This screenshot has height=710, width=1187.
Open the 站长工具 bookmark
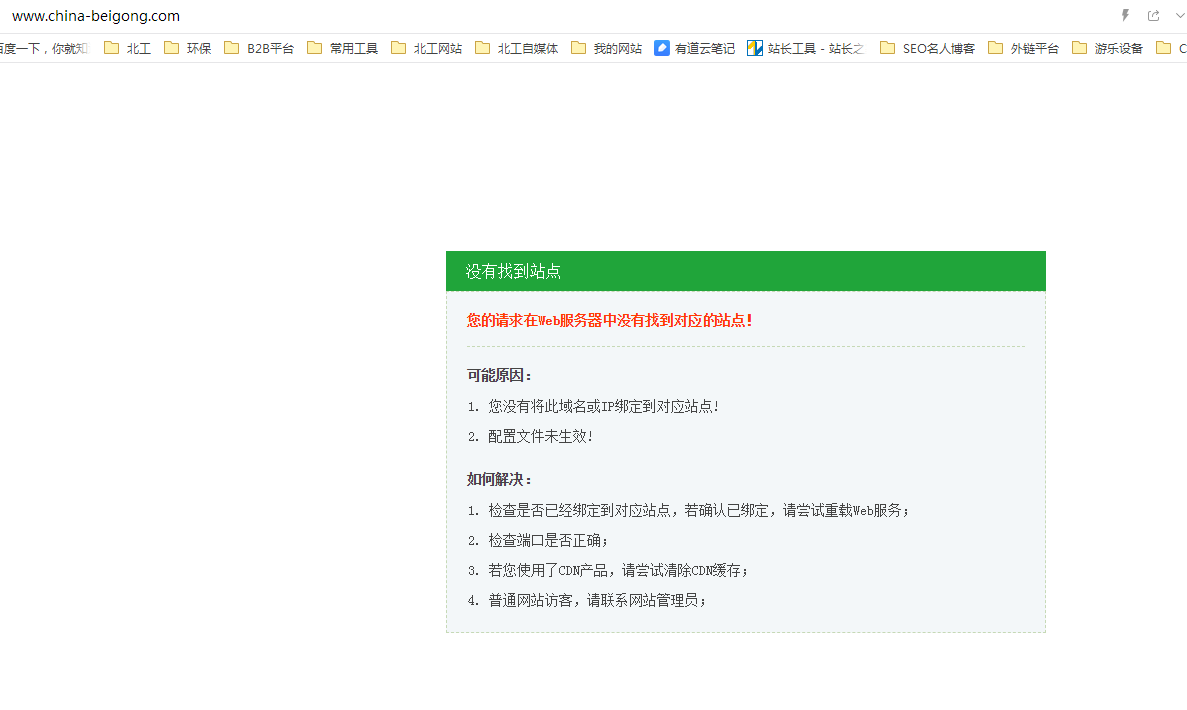tap(805, 48)
